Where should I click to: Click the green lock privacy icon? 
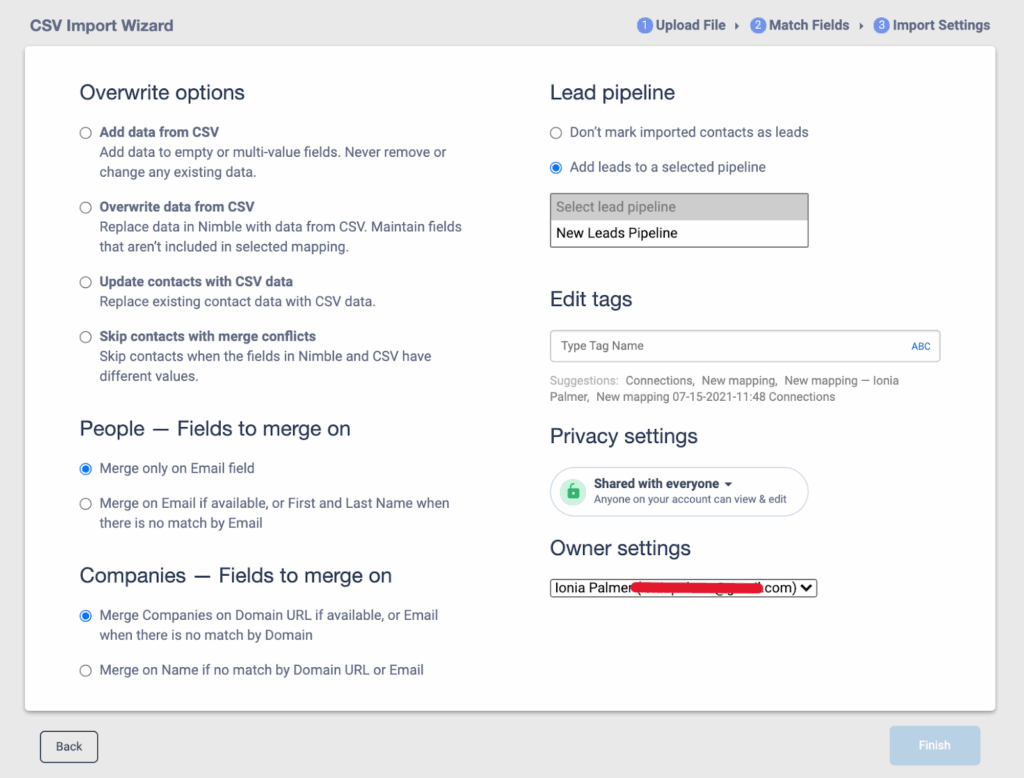573,492
